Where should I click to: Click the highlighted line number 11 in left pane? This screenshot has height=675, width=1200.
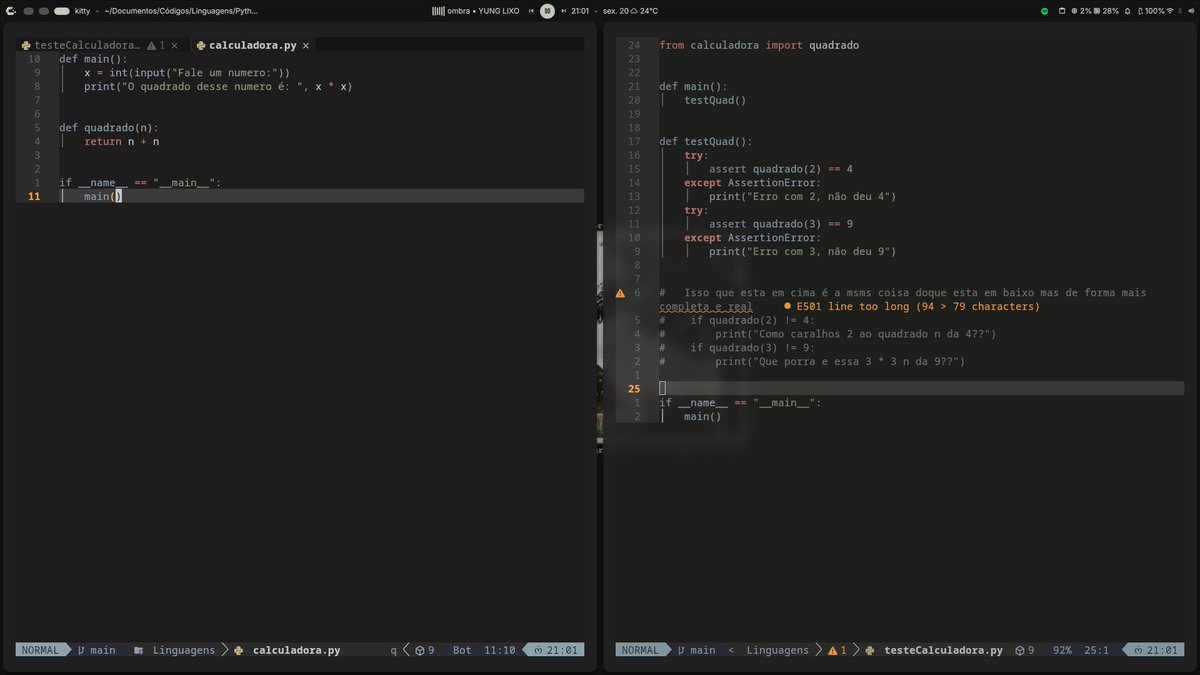[35, 197]
